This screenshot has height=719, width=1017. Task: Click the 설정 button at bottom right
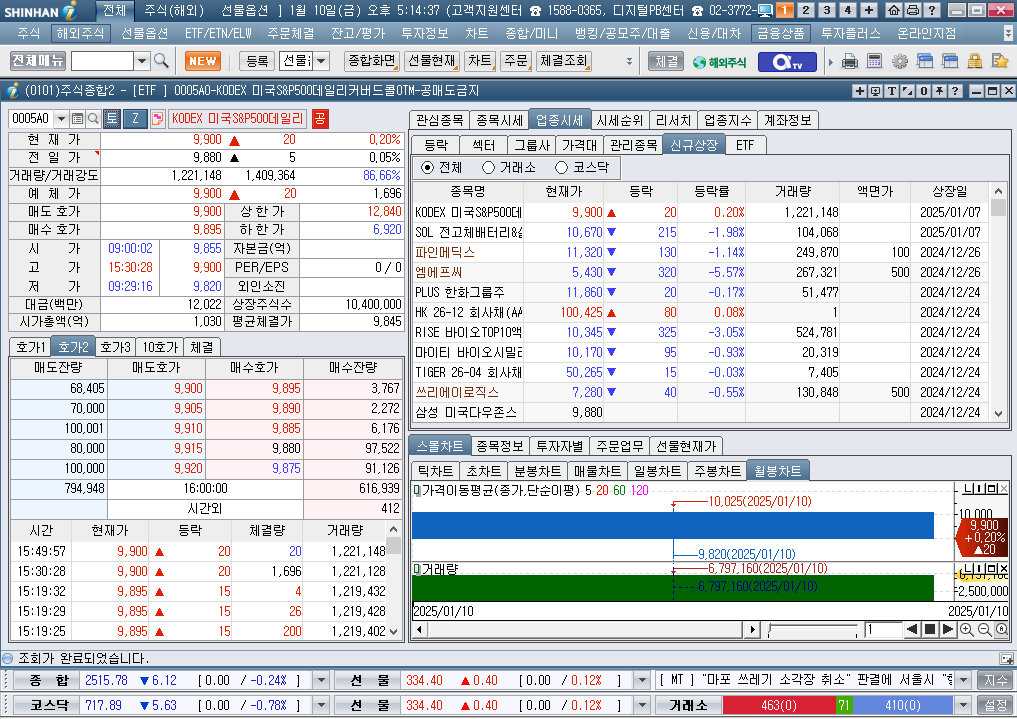coord(996,705)
